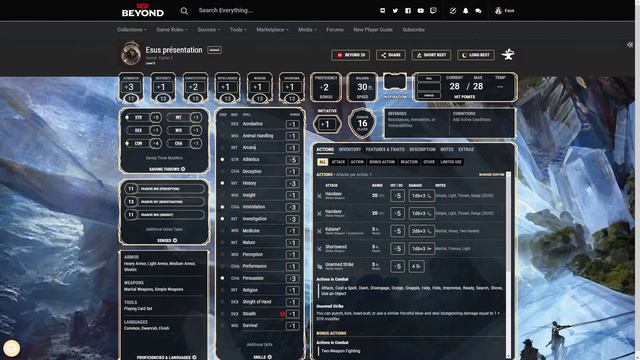
Task: Toggle Arcana skill proficiency dot
Action: coord(222,148)
